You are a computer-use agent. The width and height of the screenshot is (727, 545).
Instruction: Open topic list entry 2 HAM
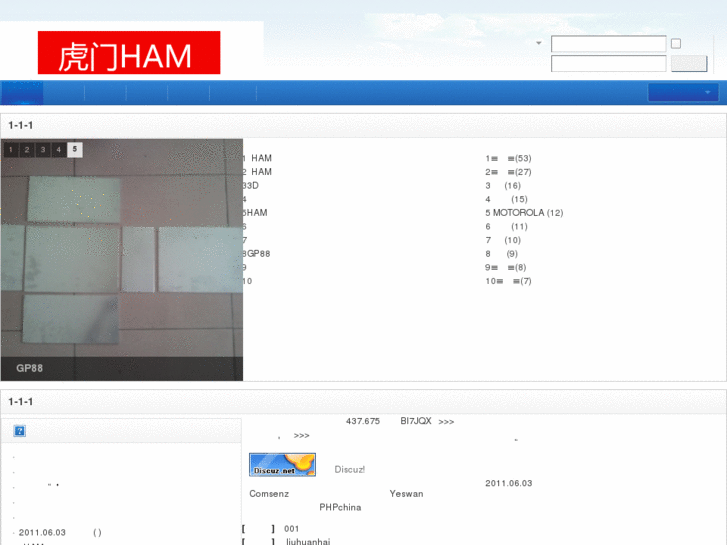tap(257, 172)
